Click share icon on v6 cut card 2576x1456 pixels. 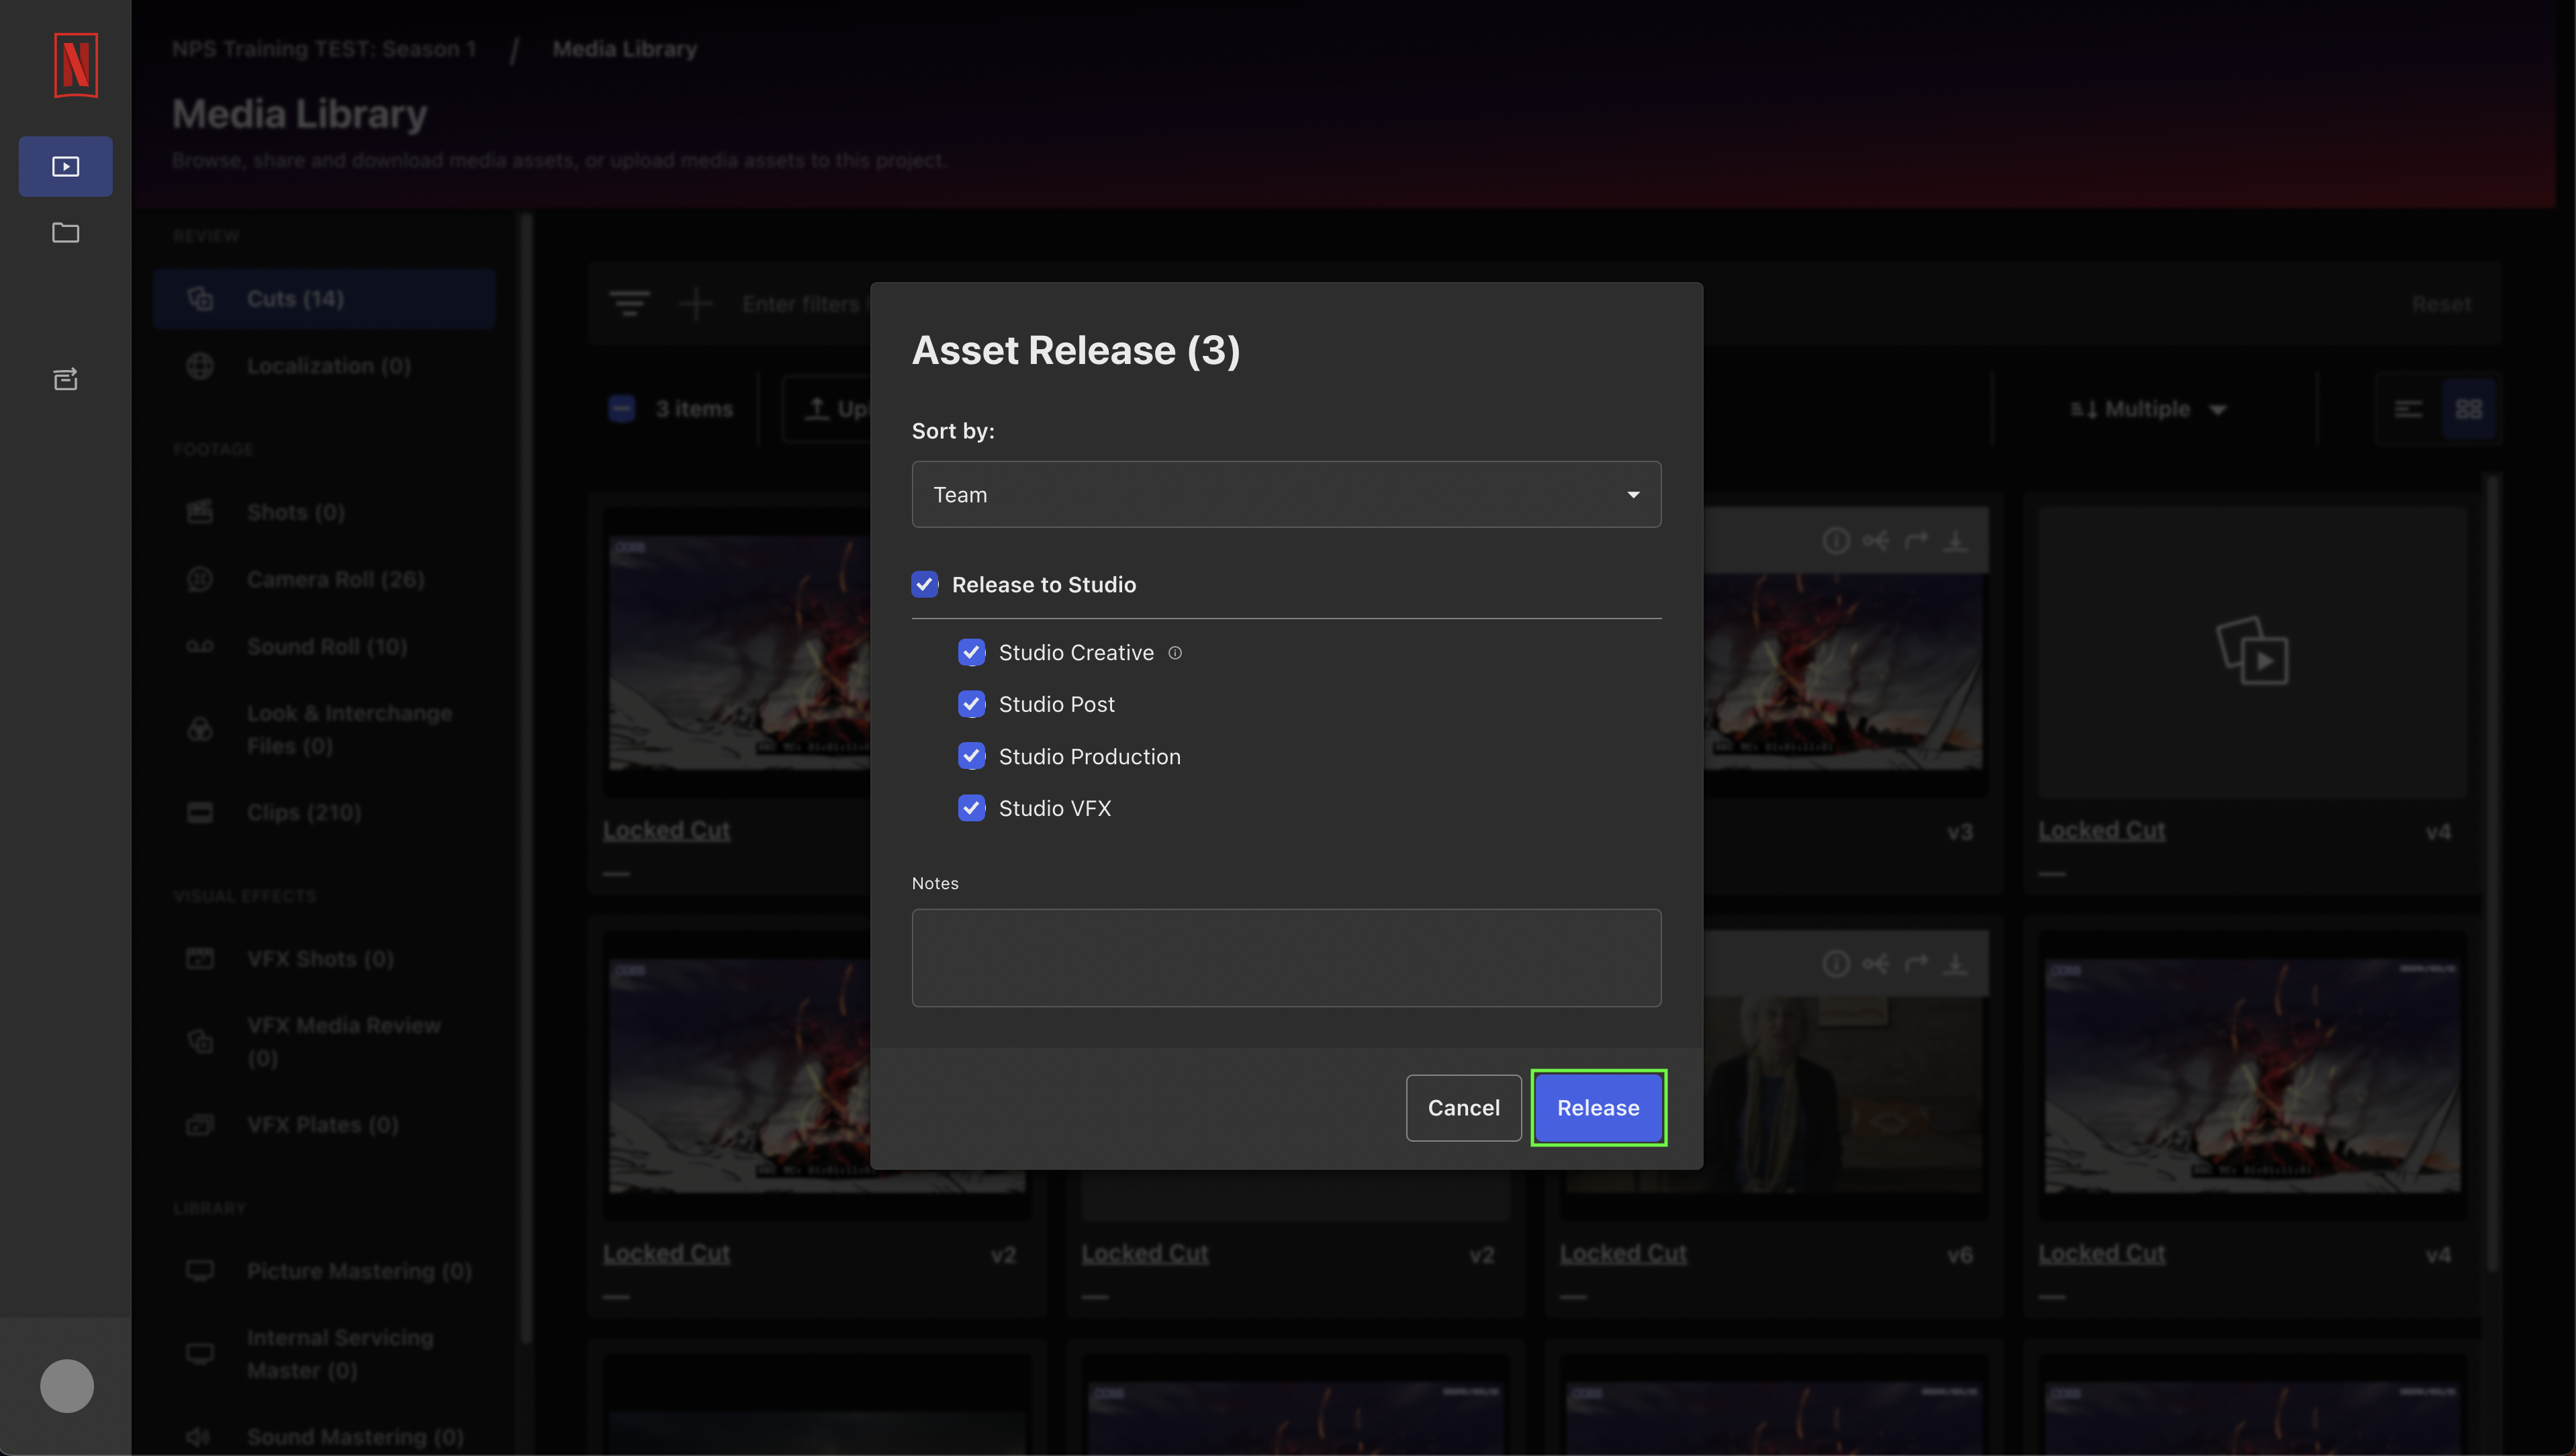1876,964
